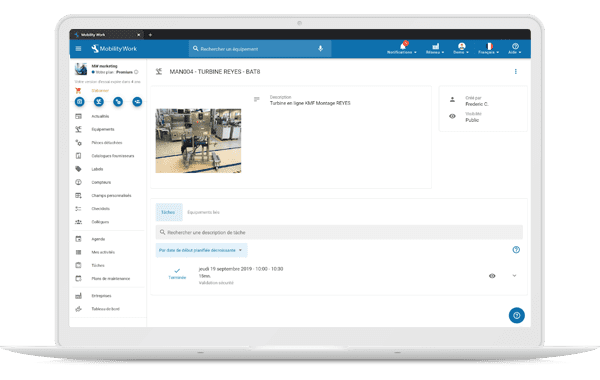Click 'Turbine en ligne KMF Montage REYES' text
This screenshot has width=600, height=380.
[x=310, y=103]
